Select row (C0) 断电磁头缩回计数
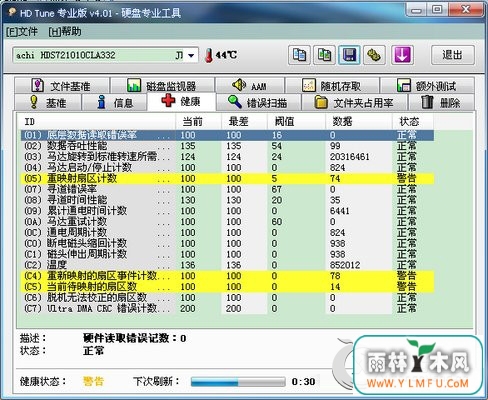Image resolution: width=488 pixels, height=400 pixels. pos(227,243)
